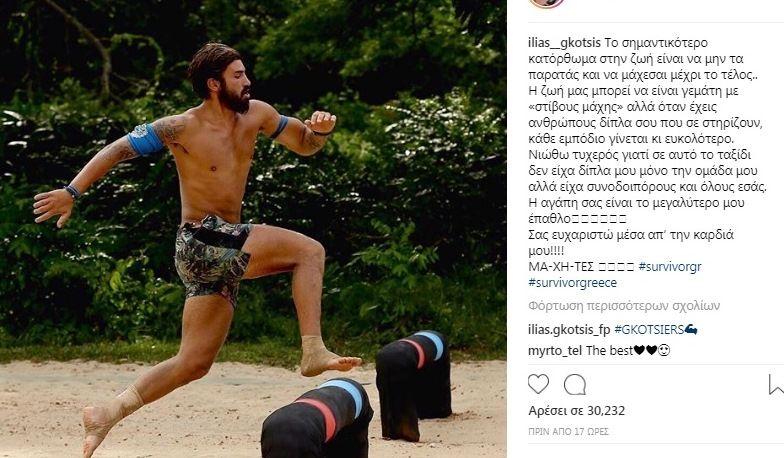Visit commenter myrto_tel profile
Viewport: 784px width, 458px height.
click(555, 350)
